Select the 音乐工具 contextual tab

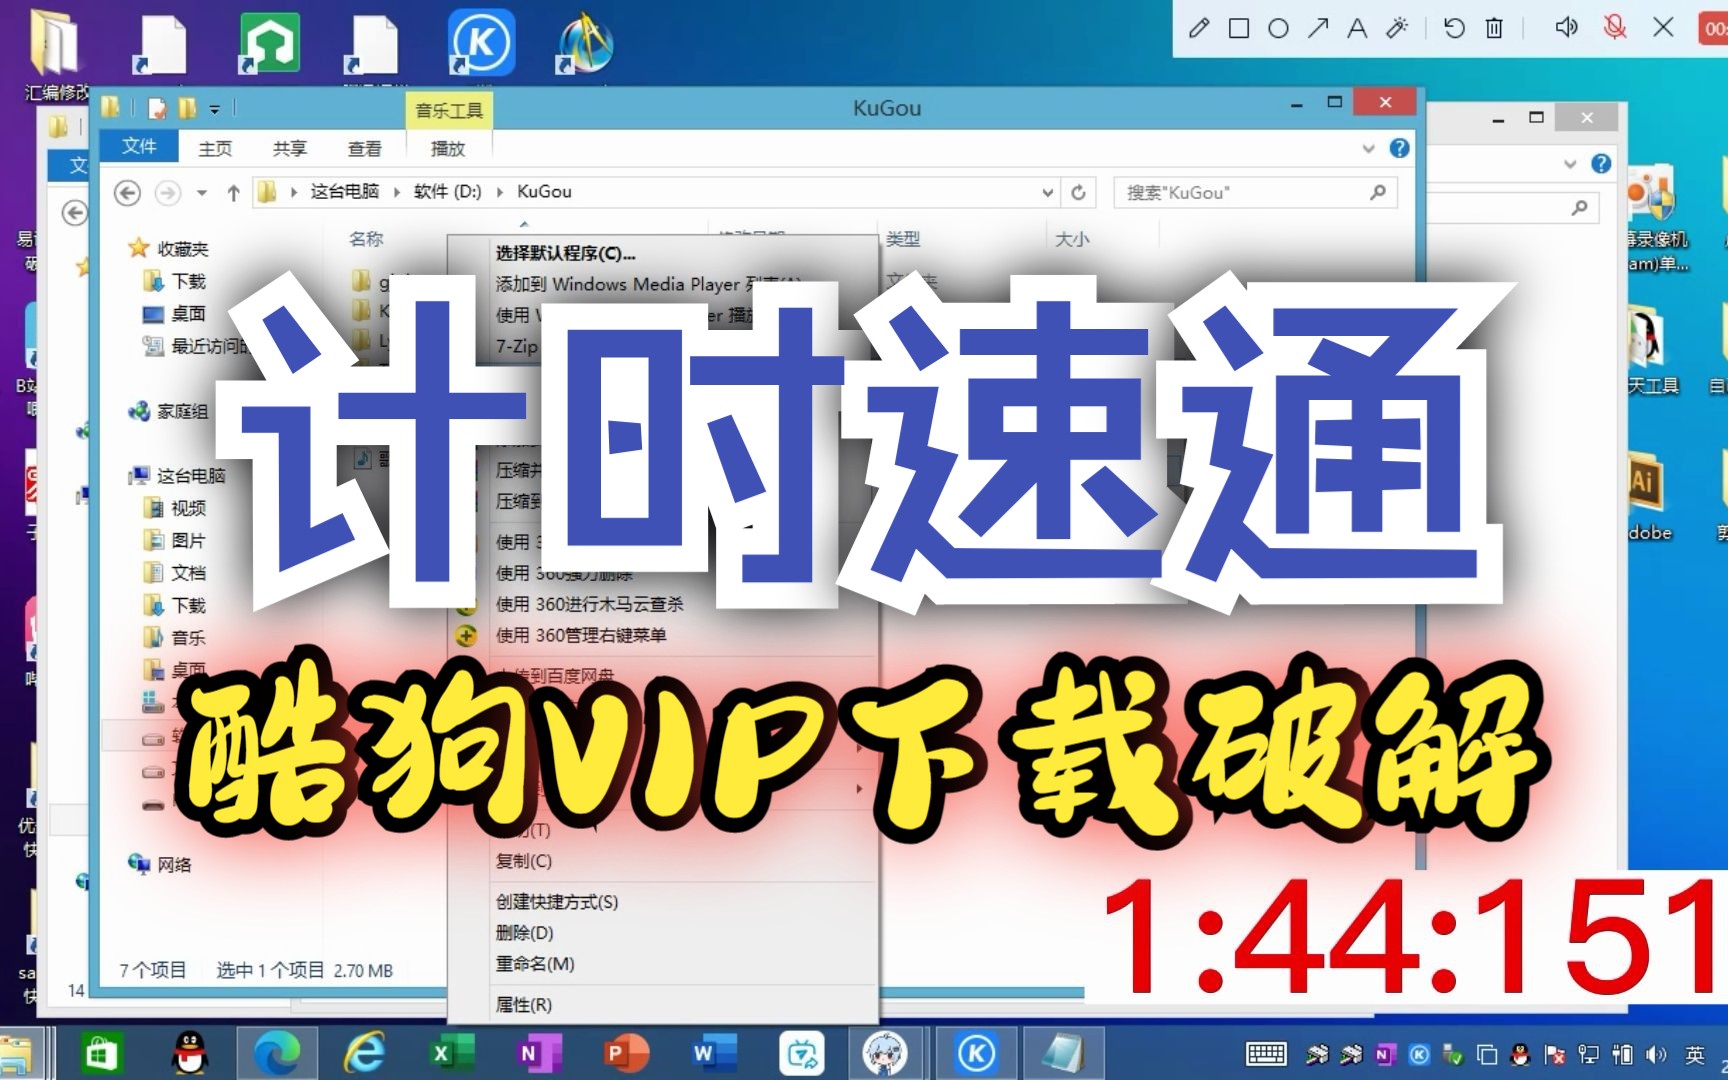(x=449, y=110)
